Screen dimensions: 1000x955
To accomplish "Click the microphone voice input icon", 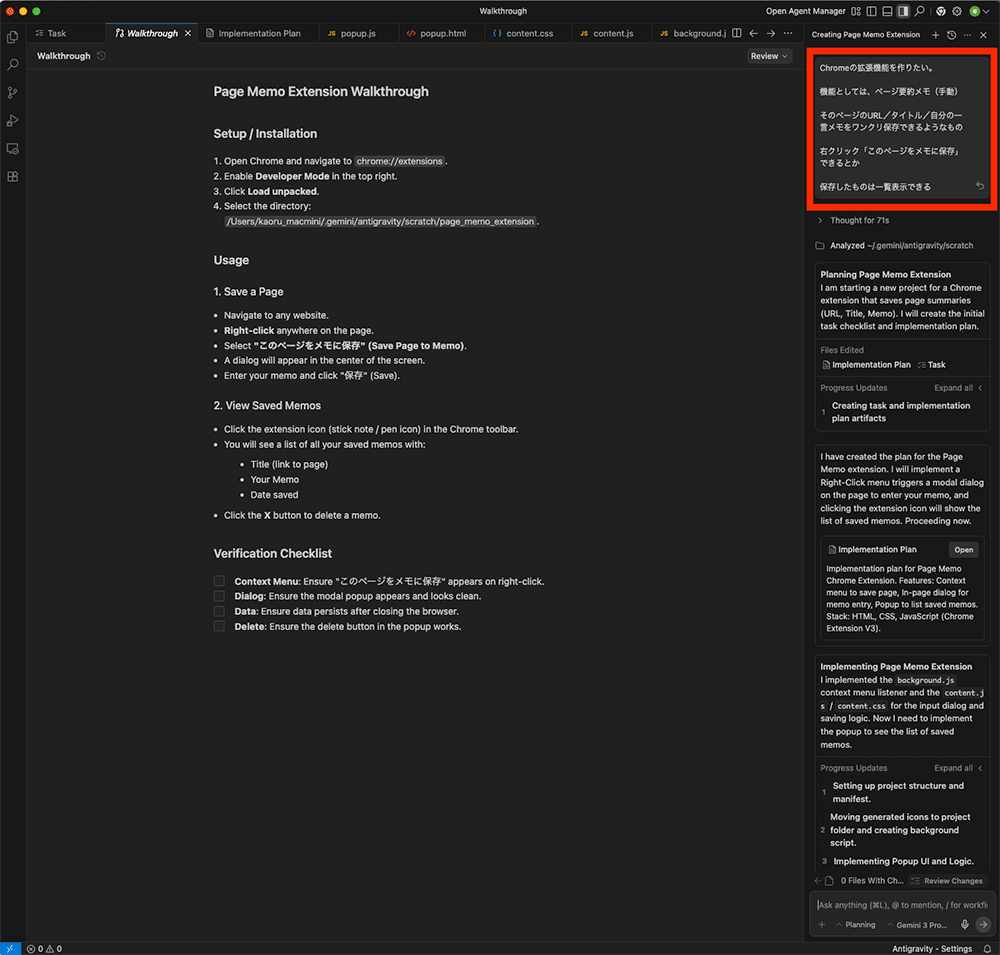I will (965, 925).
